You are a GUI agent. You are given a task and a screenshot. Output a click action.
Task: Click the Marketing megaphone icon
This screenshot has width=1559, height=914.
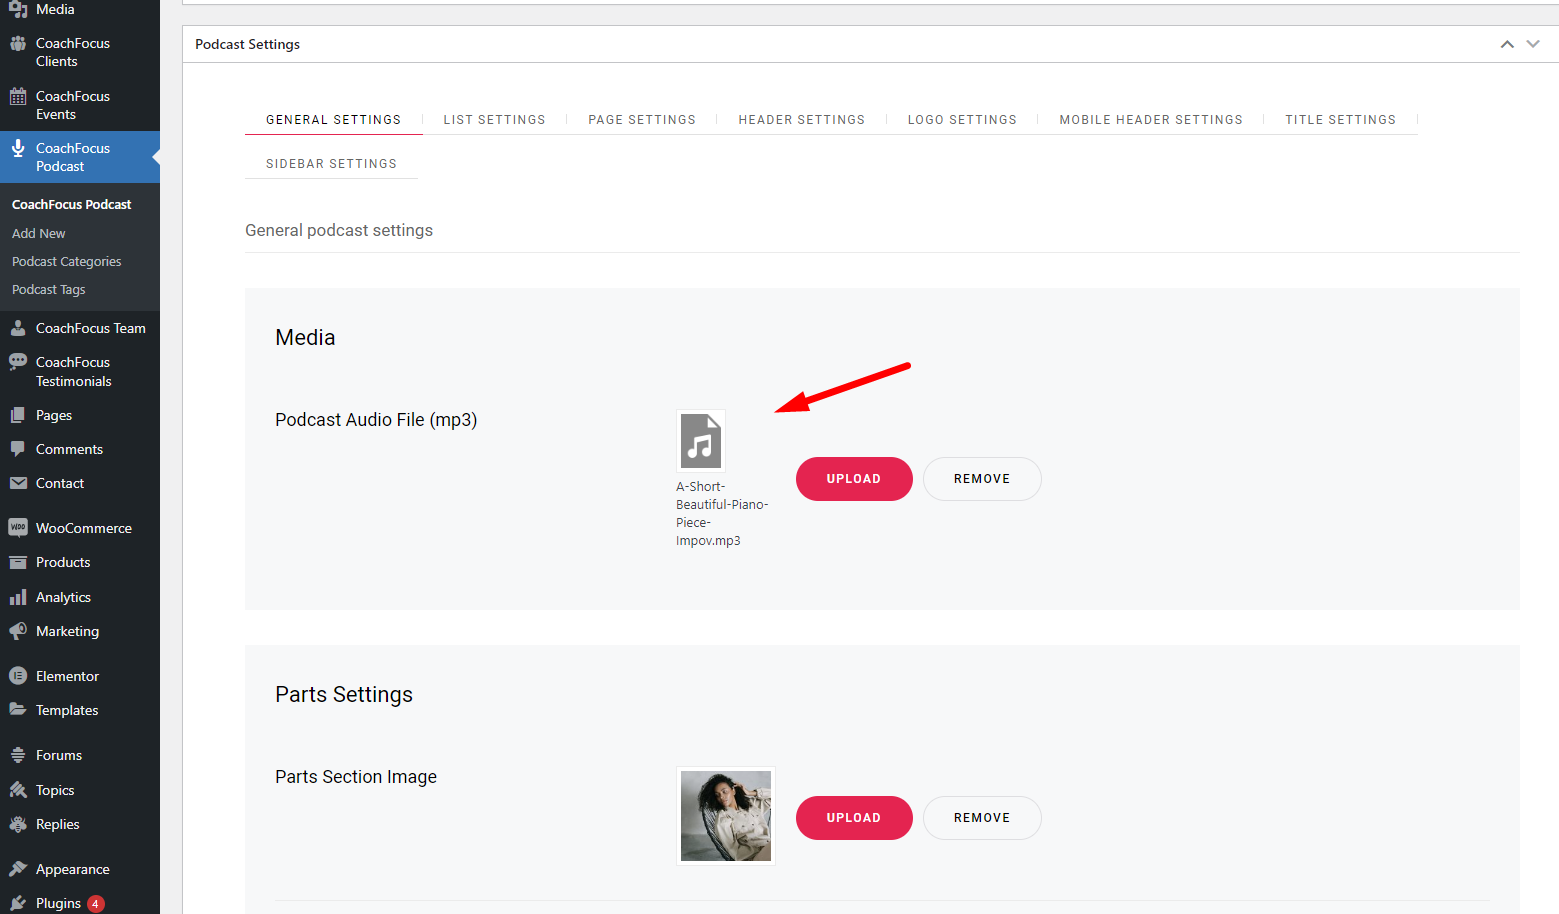18,631
